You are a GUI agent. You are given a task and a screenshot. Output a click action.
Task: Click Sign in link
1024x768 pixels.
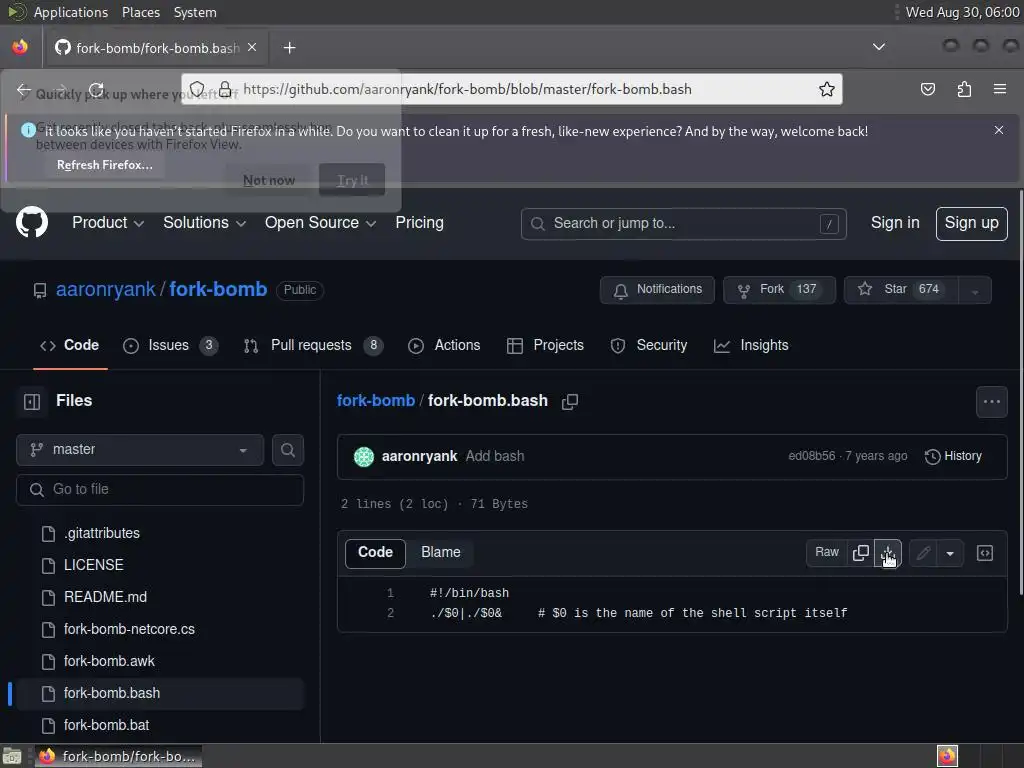(x=895, y=223)
